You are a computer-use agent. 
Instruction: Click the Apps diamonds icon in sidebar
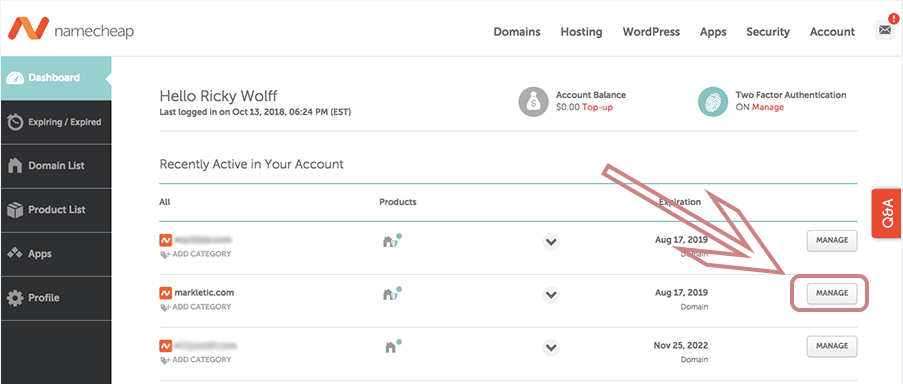pos(15,254)
